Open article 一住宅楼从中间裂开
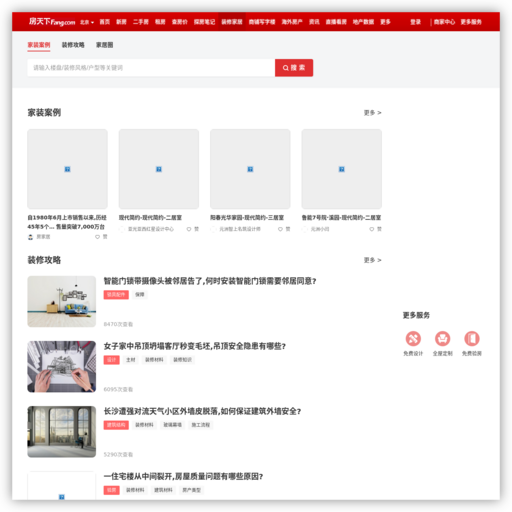This screenshot has height=512, width=512. (183, 476)
